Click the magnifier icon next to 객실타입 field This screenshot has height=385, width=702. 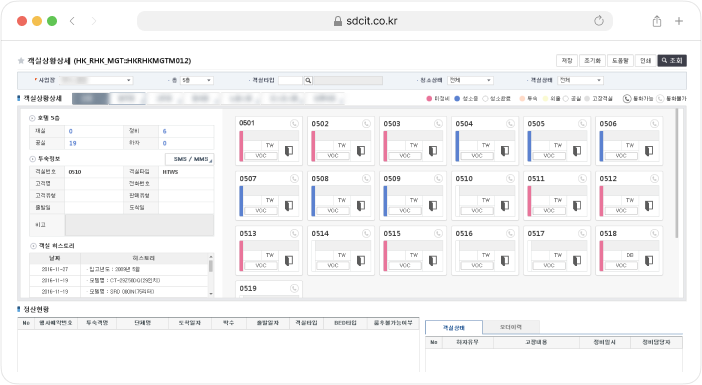(308, 81)
